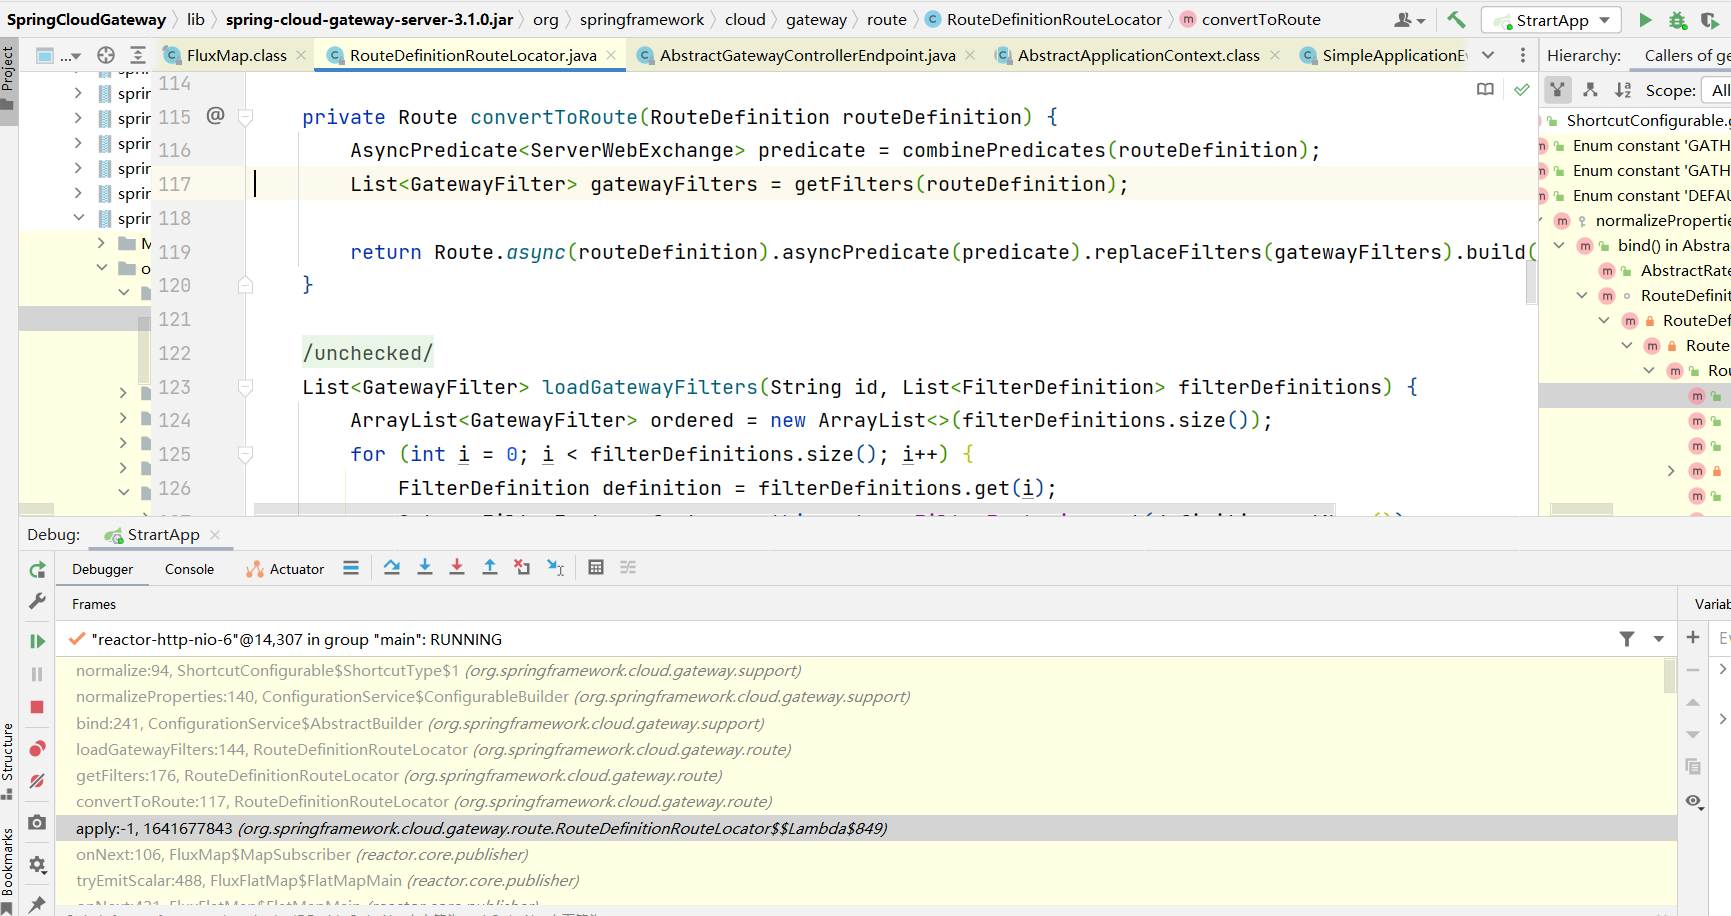
Task: Toggle watches eye icon in Variables pane
Action: coord(1693,801)
